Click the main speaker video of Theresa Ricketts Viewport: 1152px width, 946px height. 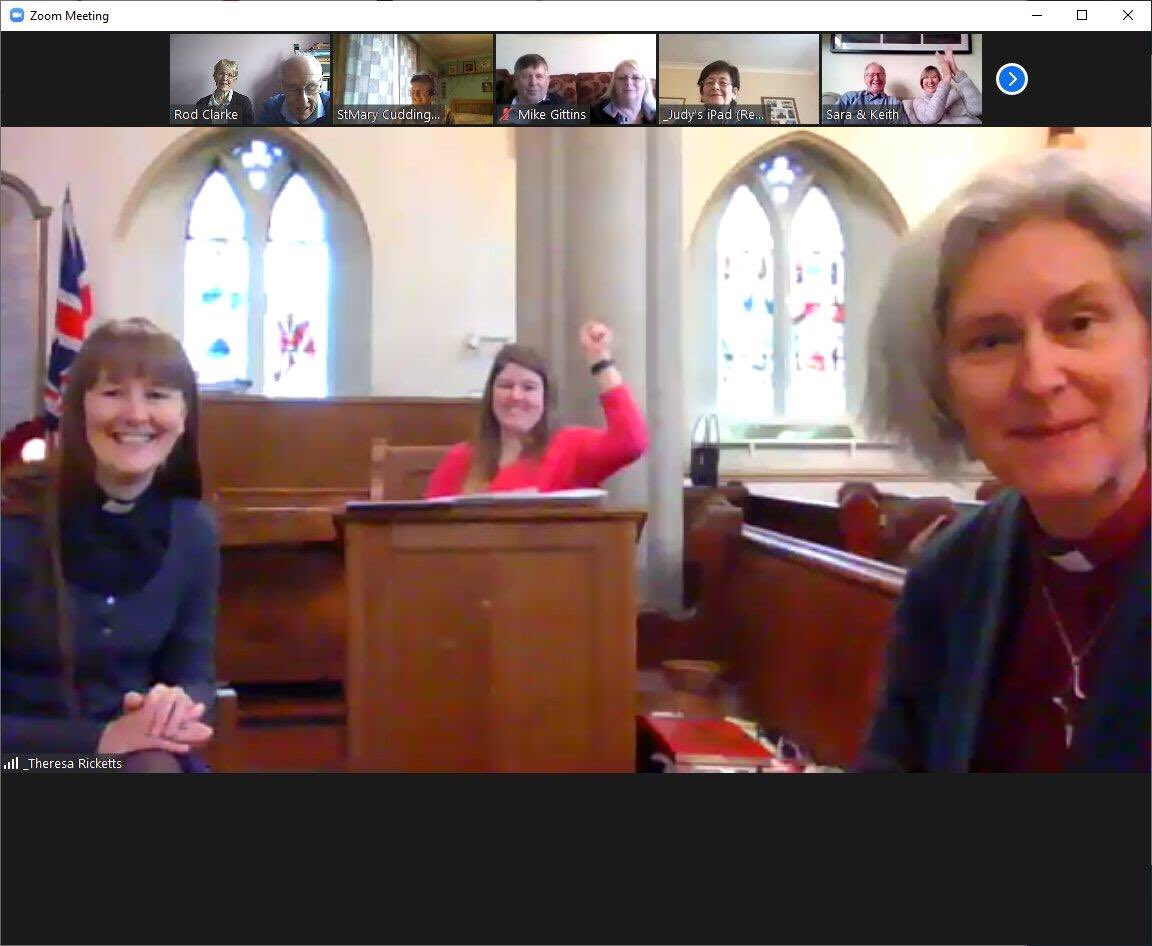[x=576, y=449]
